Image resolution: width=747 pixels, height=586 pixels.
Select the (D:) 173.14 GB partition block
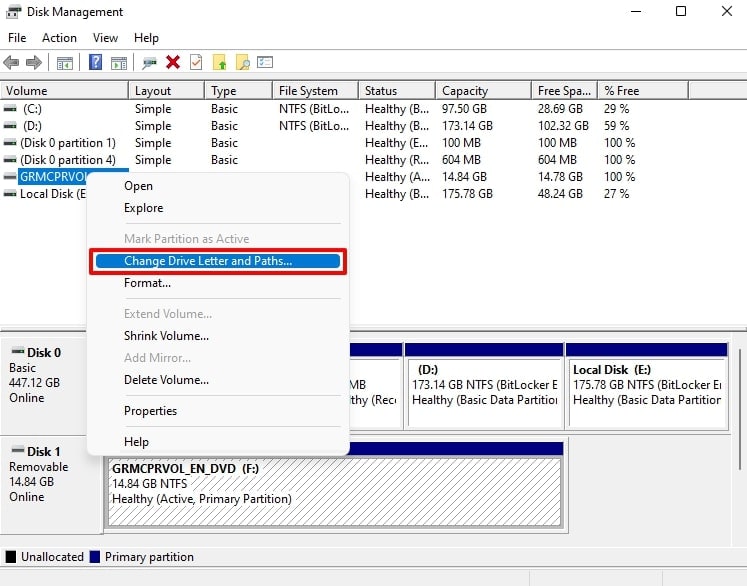pyautogui.click(x=484, y=385)
